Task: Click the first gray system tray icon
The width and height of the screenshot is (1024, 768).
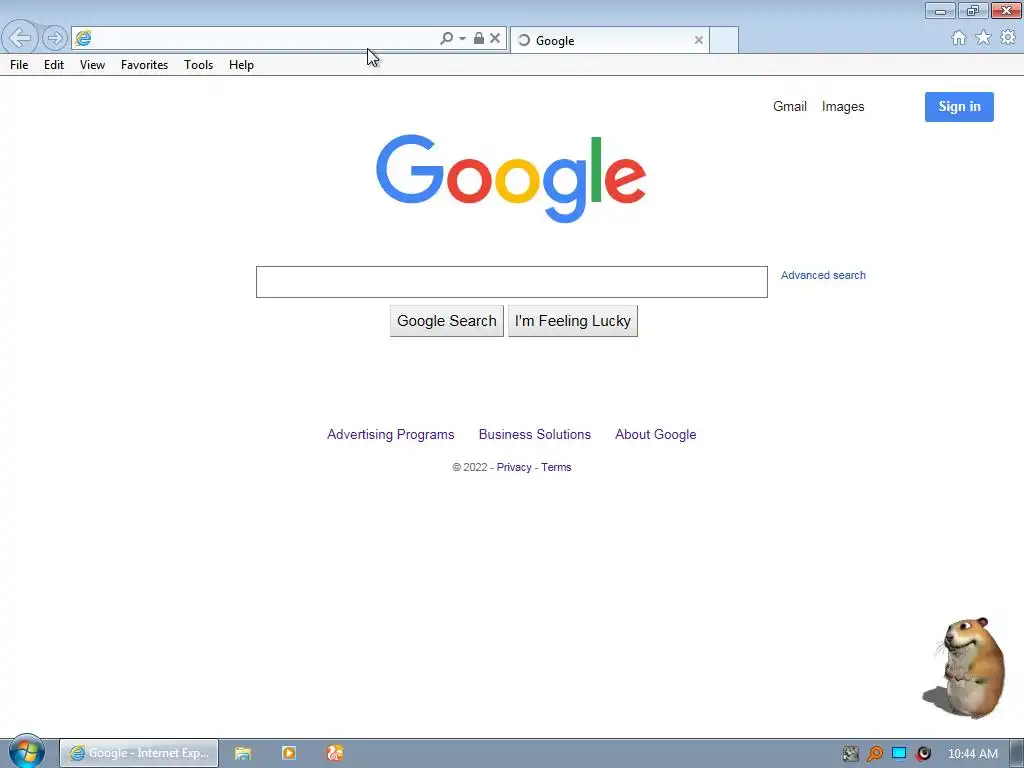Action: point(850,754)
